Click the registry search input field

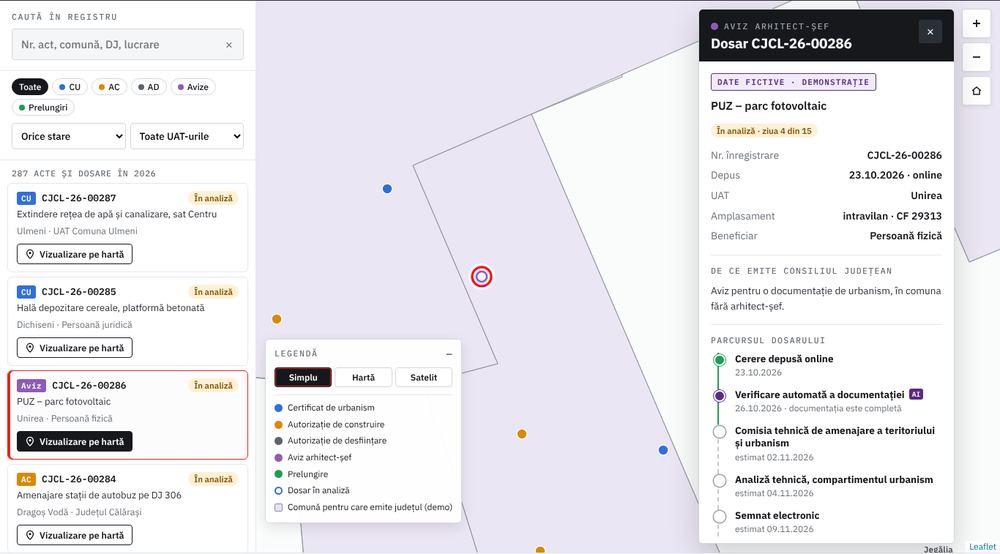(128, 45)
